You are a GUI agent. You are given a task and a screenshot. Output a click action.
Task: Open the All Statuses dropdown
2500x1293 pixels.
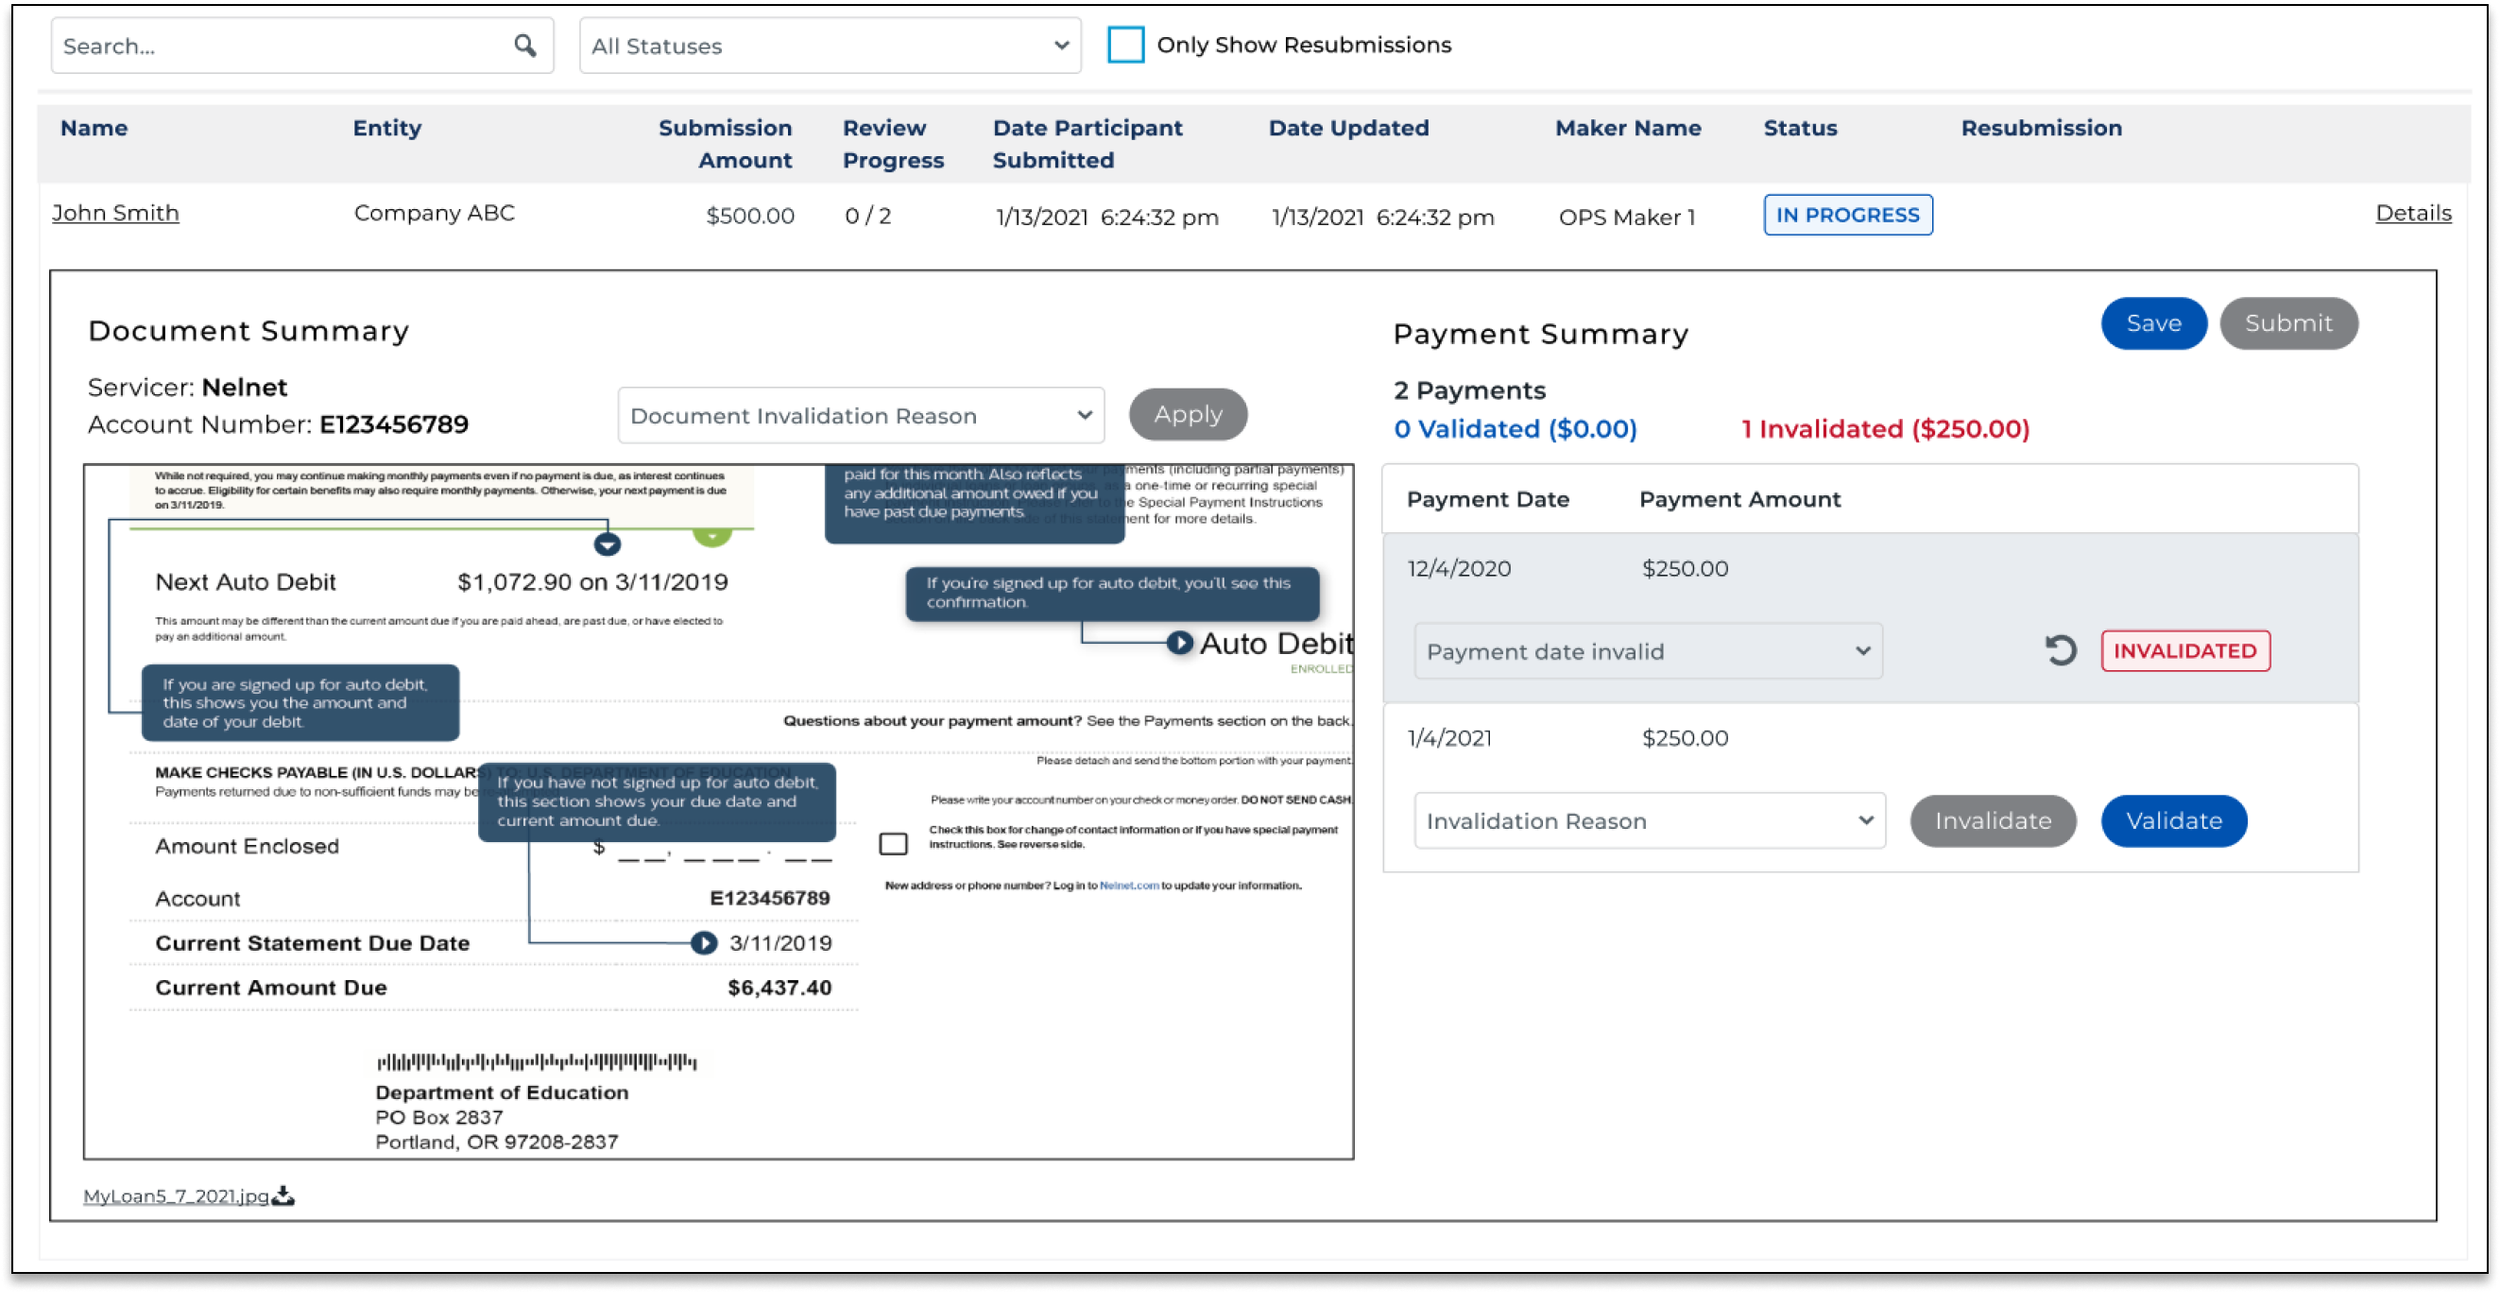pyautogui.click(x=830, y=46)
